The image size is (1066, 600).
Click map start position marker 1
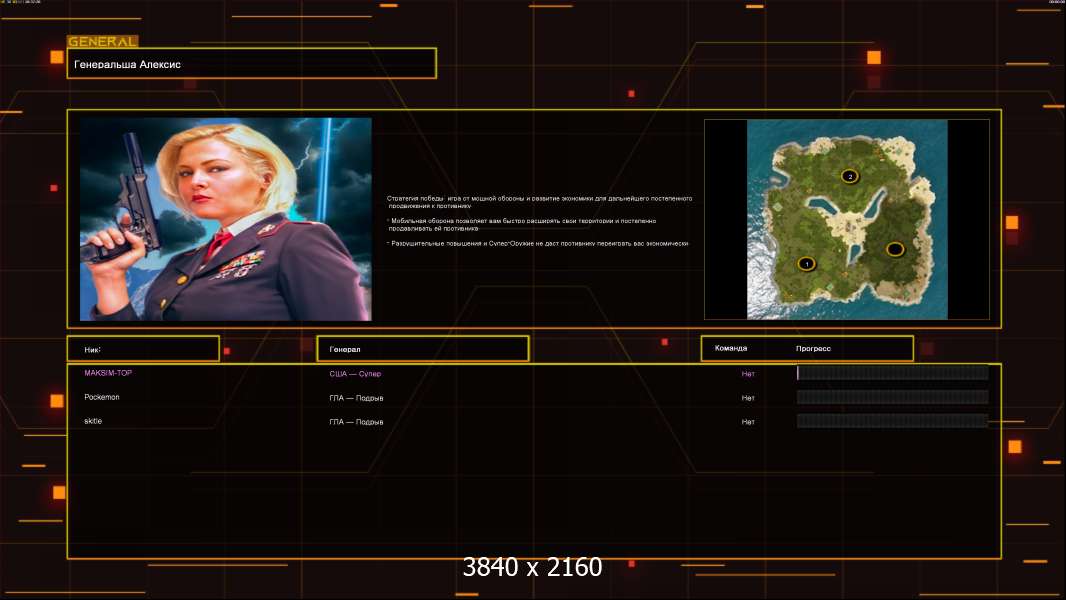point(806,264)
